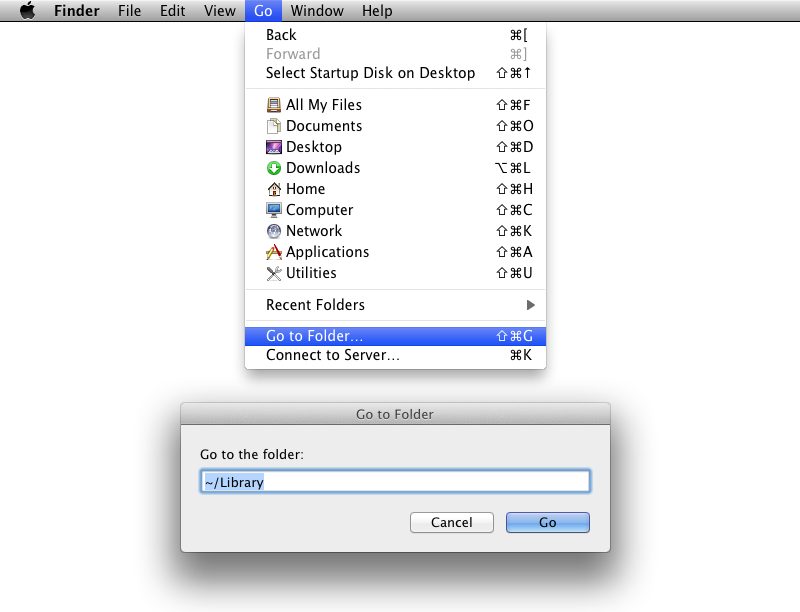
Task: Open the Help menu
Action: 377,11
